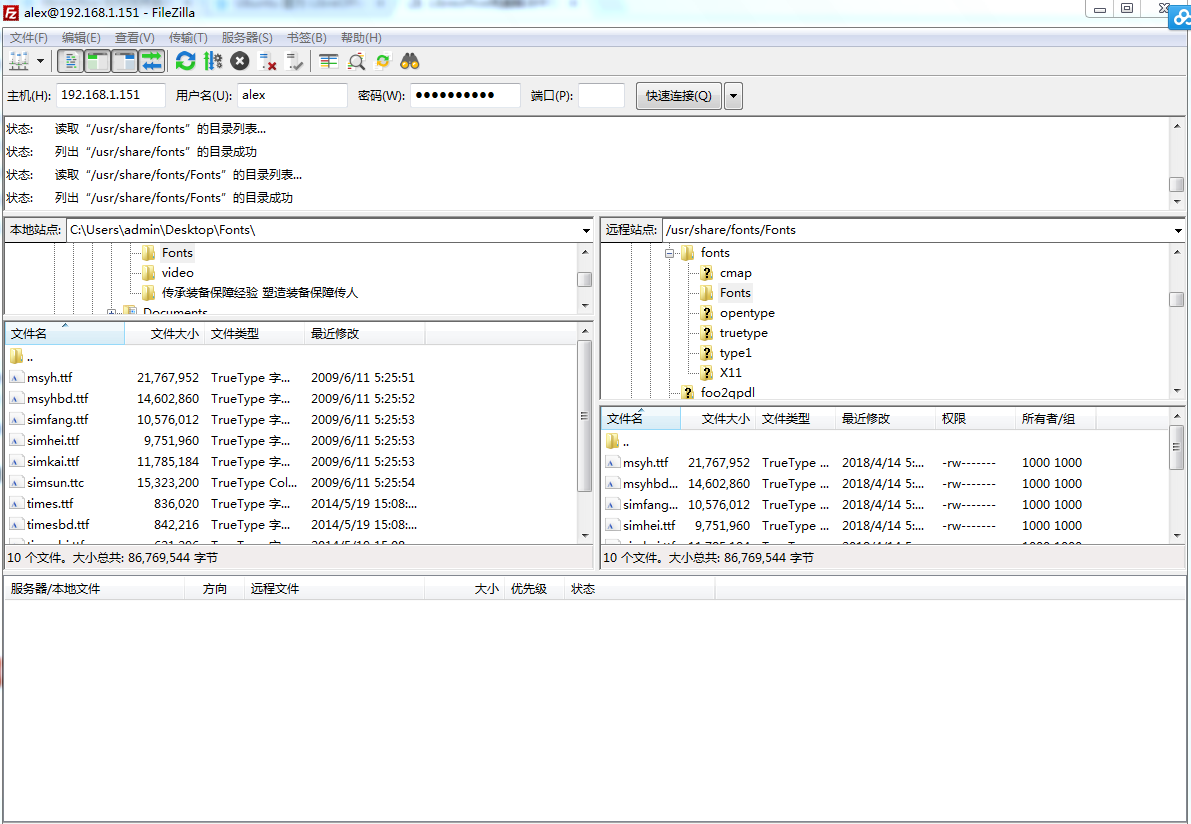Select the type1 folder in remote tree
The image size is (1191, 824).
click(735, 352)
